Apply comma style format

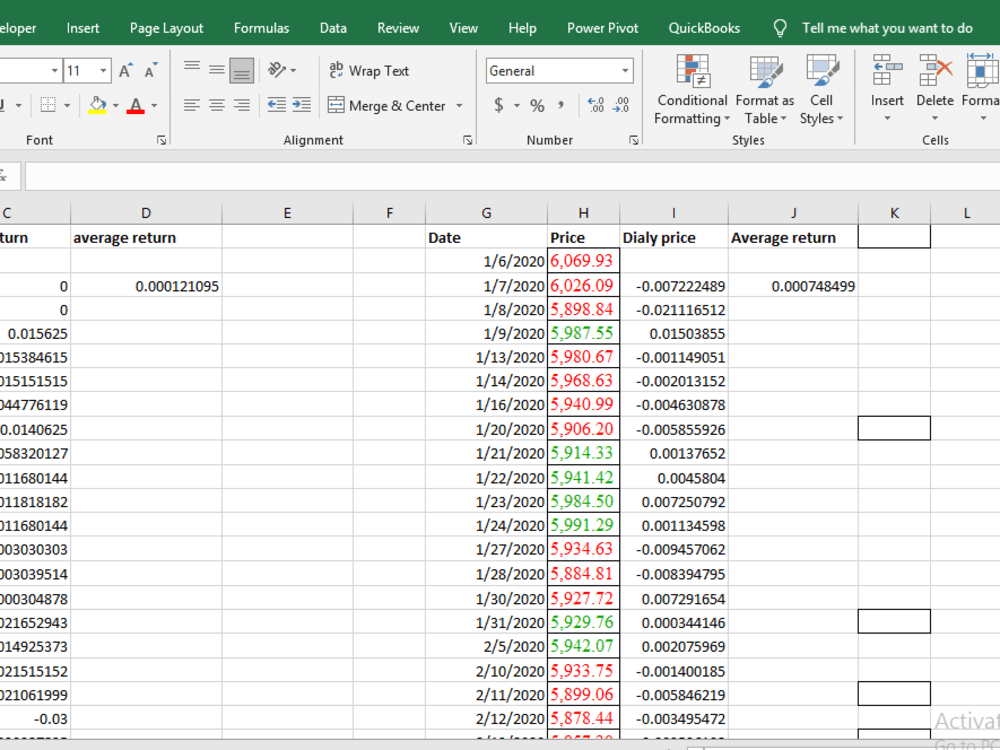[x=561, y=105]
